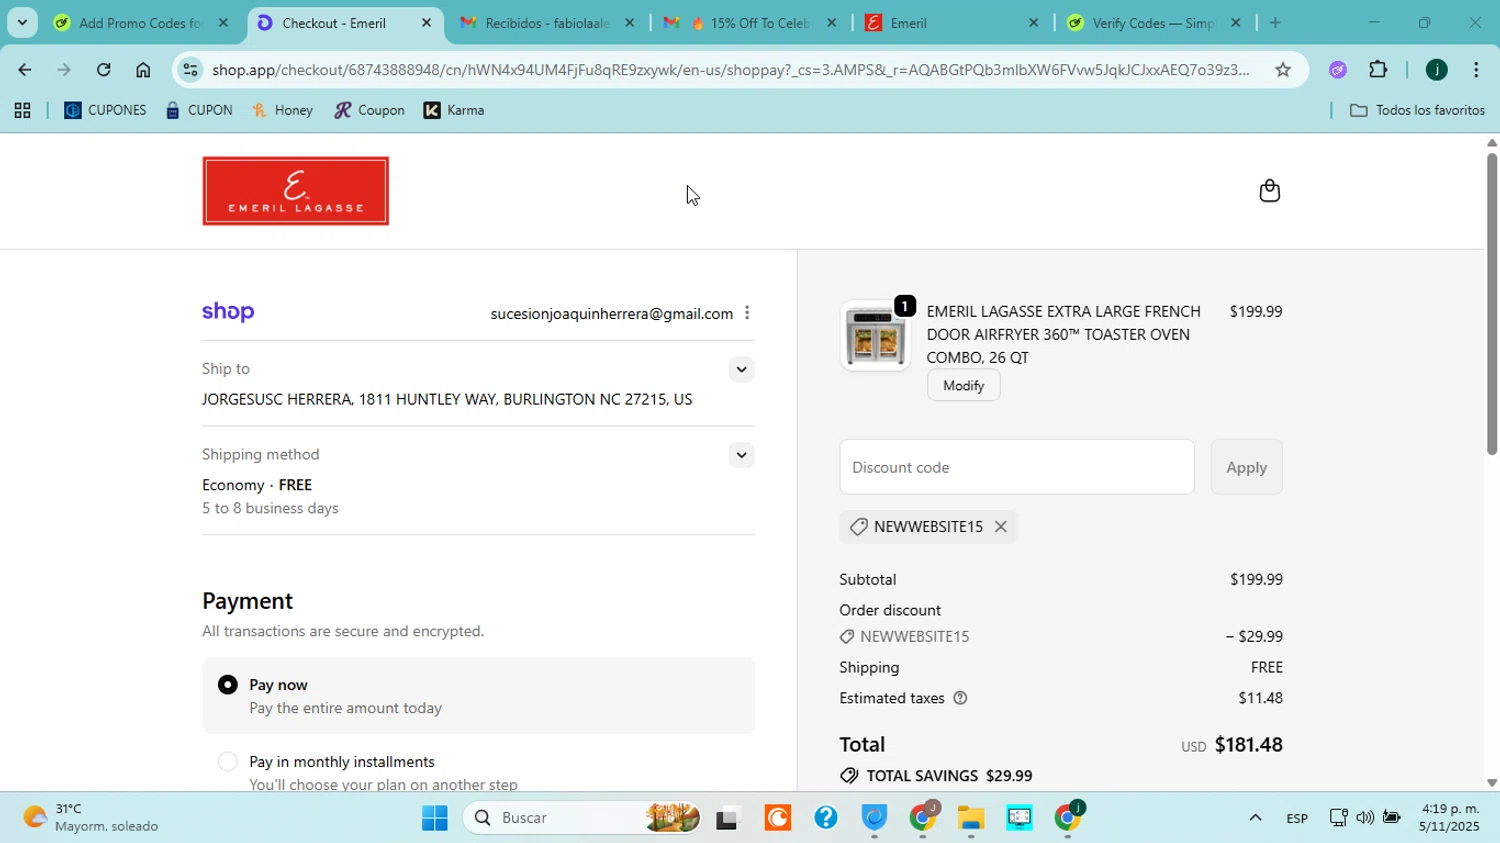1500x843 pixels.
Task: Open the browser extensions puzzle icon
Action: (x=1378, y=70)
